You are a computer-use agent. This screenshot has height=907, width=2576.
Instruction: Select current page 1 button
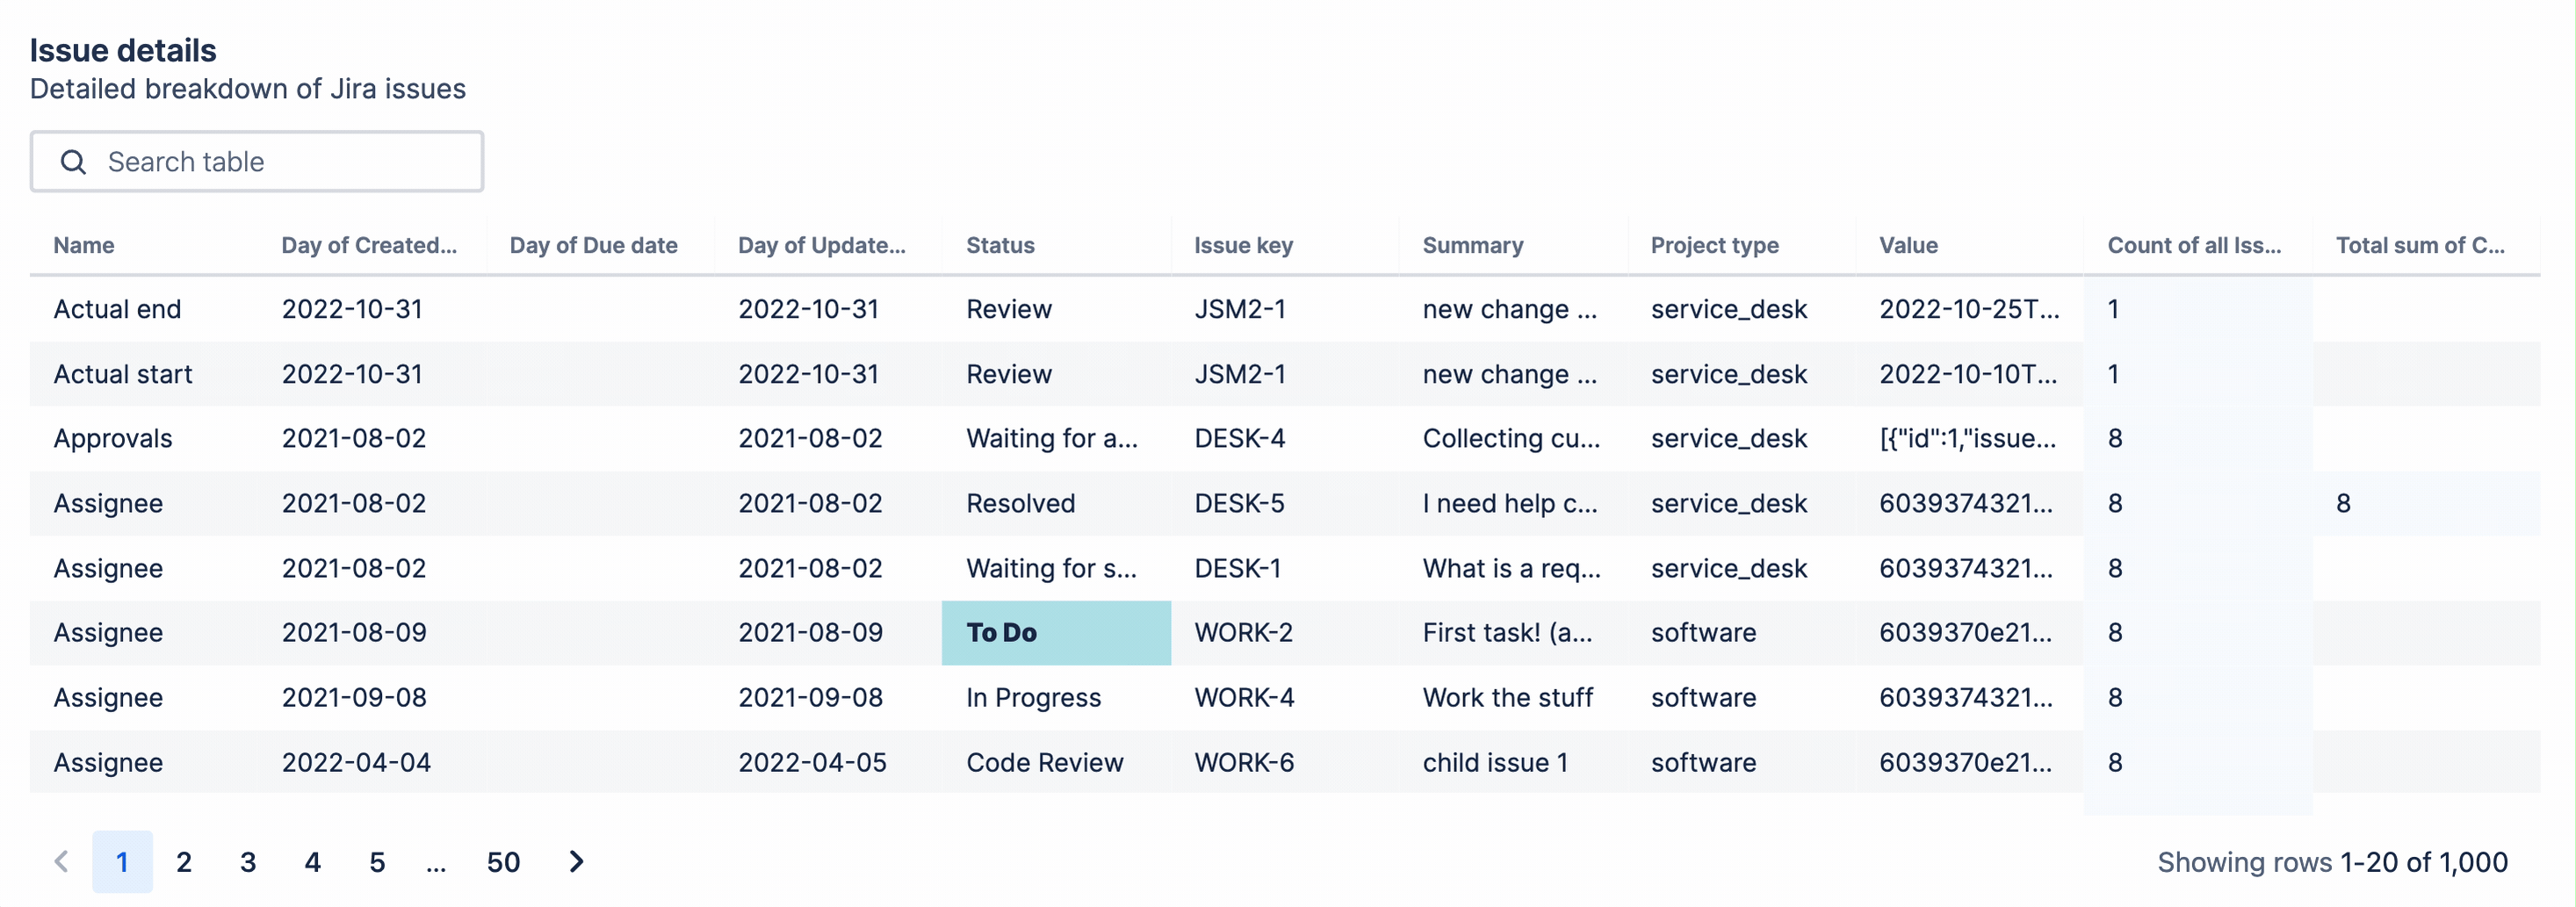[x=122, y=861]
